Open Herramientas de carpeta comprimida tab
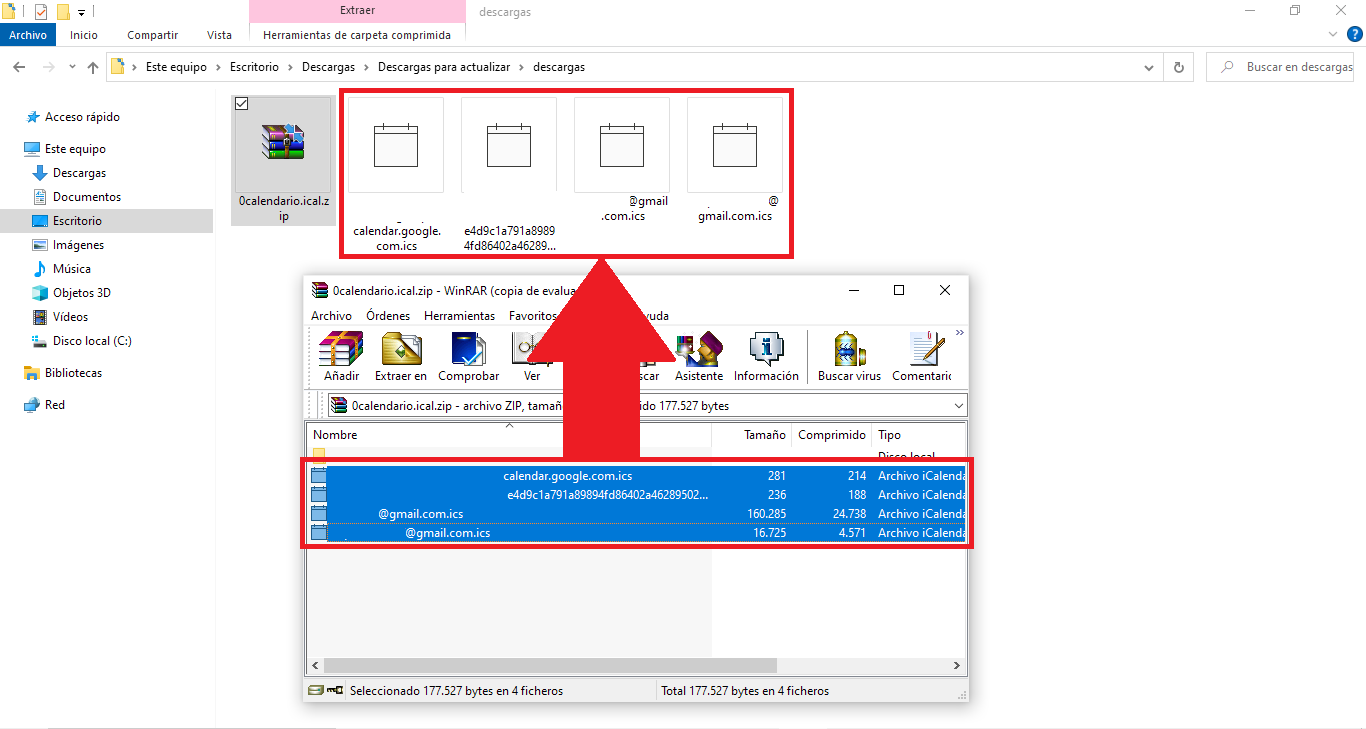 (x=357, y=35)
